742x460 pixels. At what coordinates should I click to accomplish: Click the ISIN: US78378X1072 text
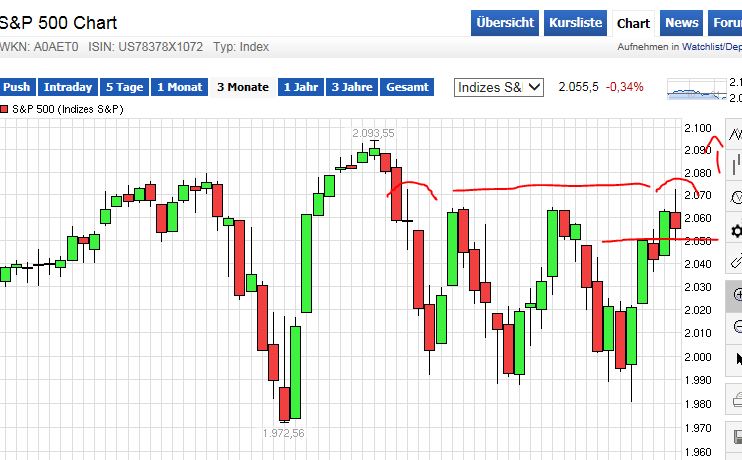pyautogui.click(x=145, y=47)
